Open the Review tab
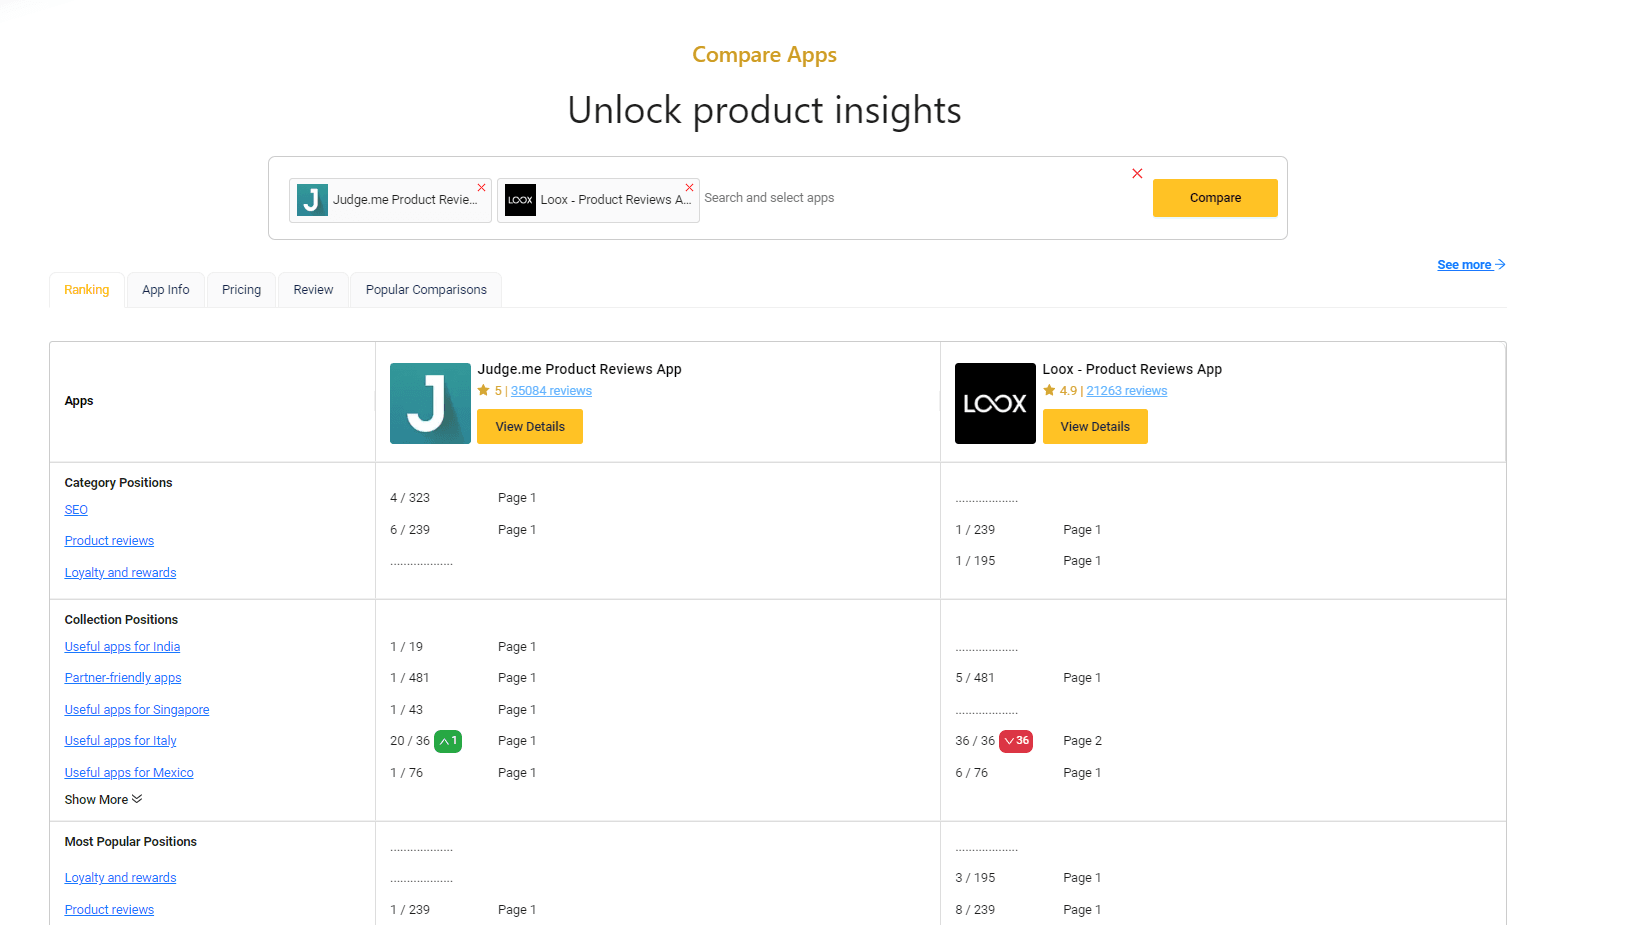 (313, 290)
